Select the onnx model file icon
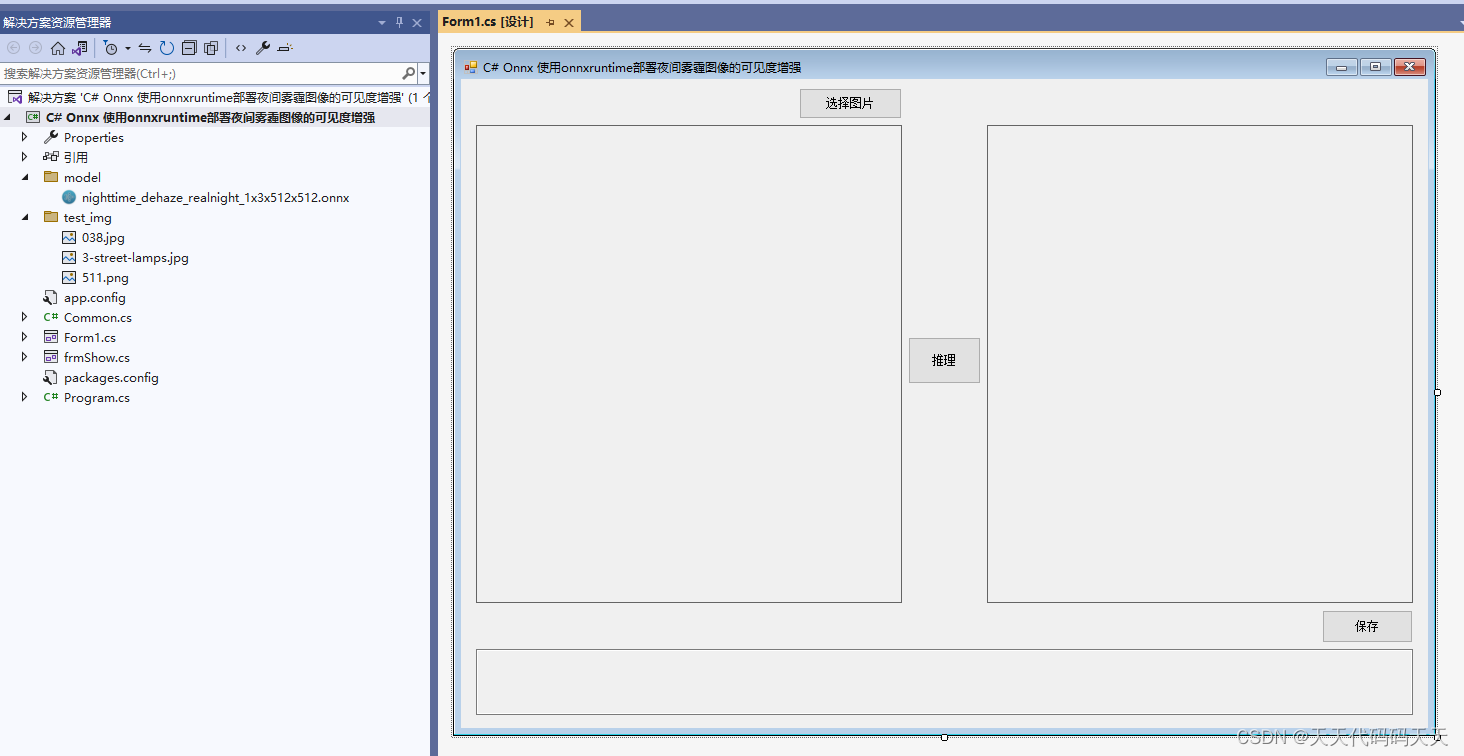The height and width of the screenshot is (756, 1464). pyautogui.click(x=69, y=197)
